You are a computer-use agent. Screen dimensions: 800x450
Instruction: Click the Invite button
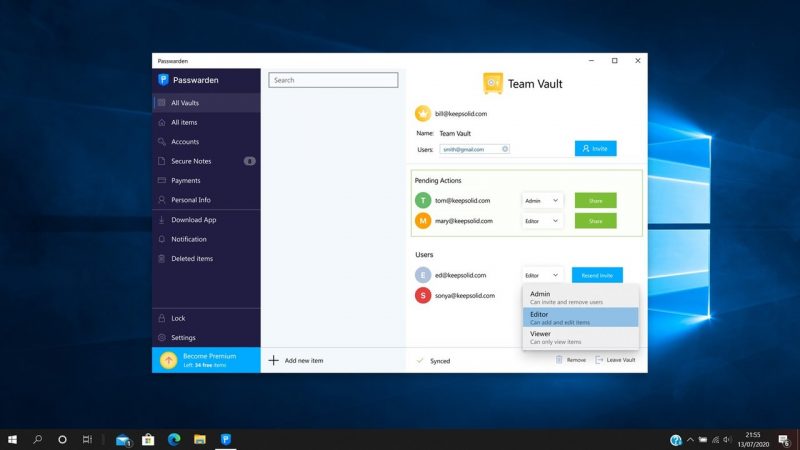[595, 148]
